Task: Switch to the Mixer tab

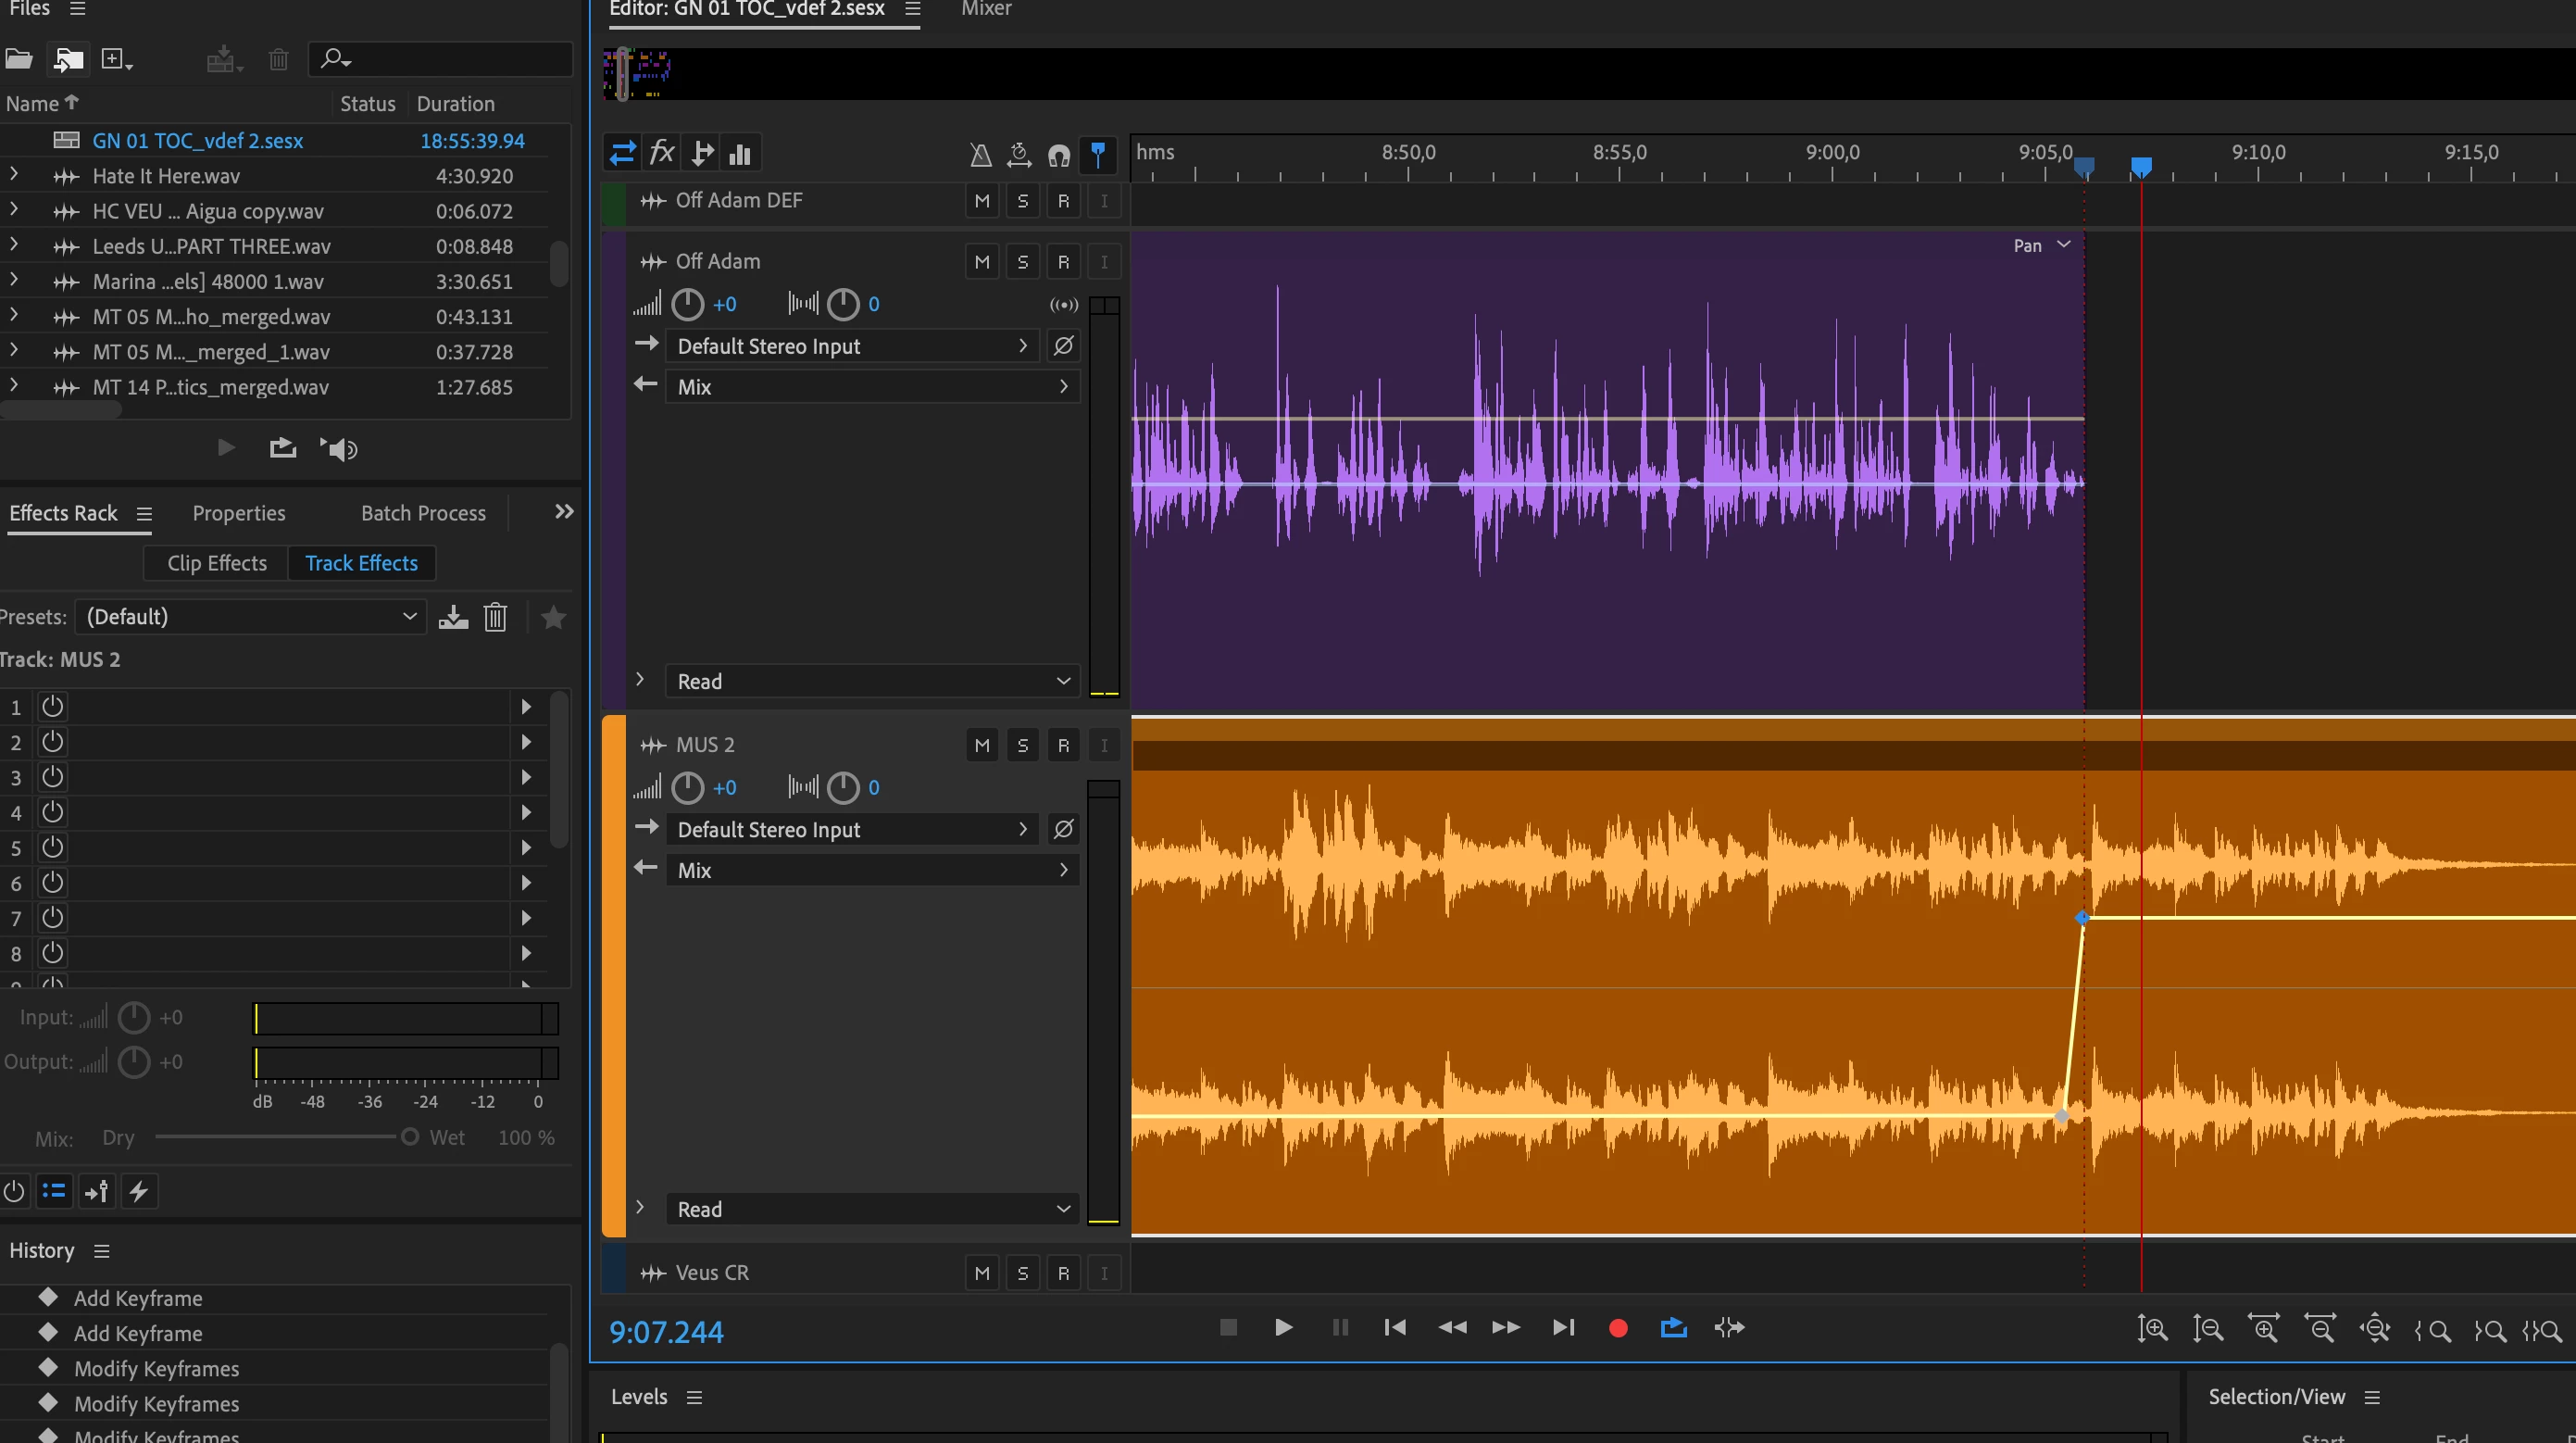Action: 986,9
